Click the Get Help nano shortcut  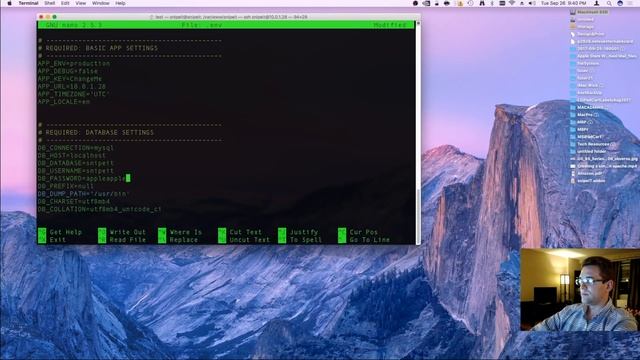tap(60, 232)
